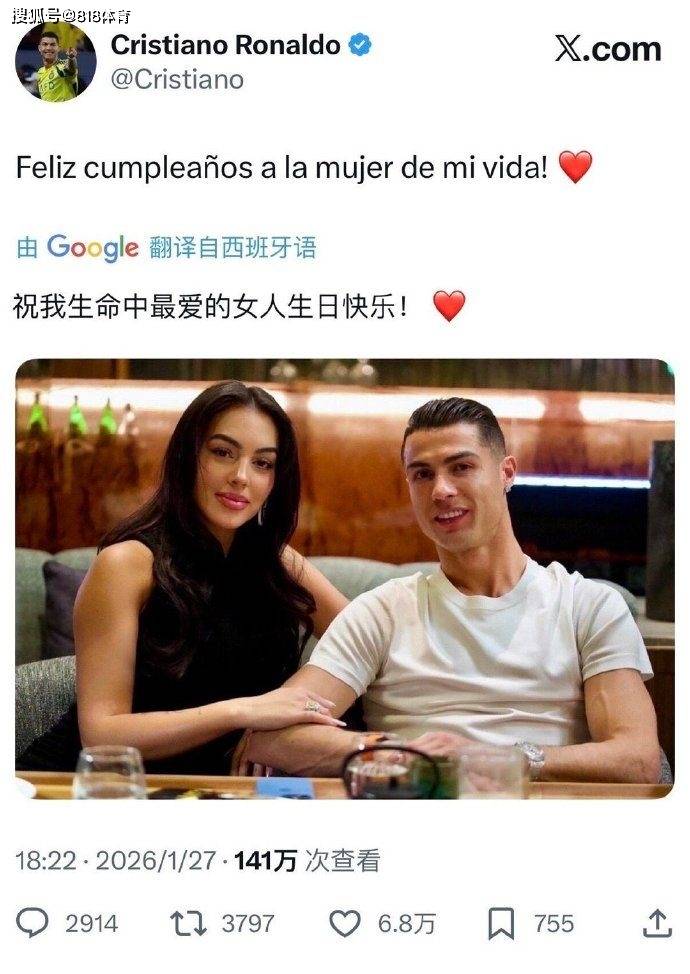Click the 翻译自西班牙语 translation link

[x=232, y=247]
